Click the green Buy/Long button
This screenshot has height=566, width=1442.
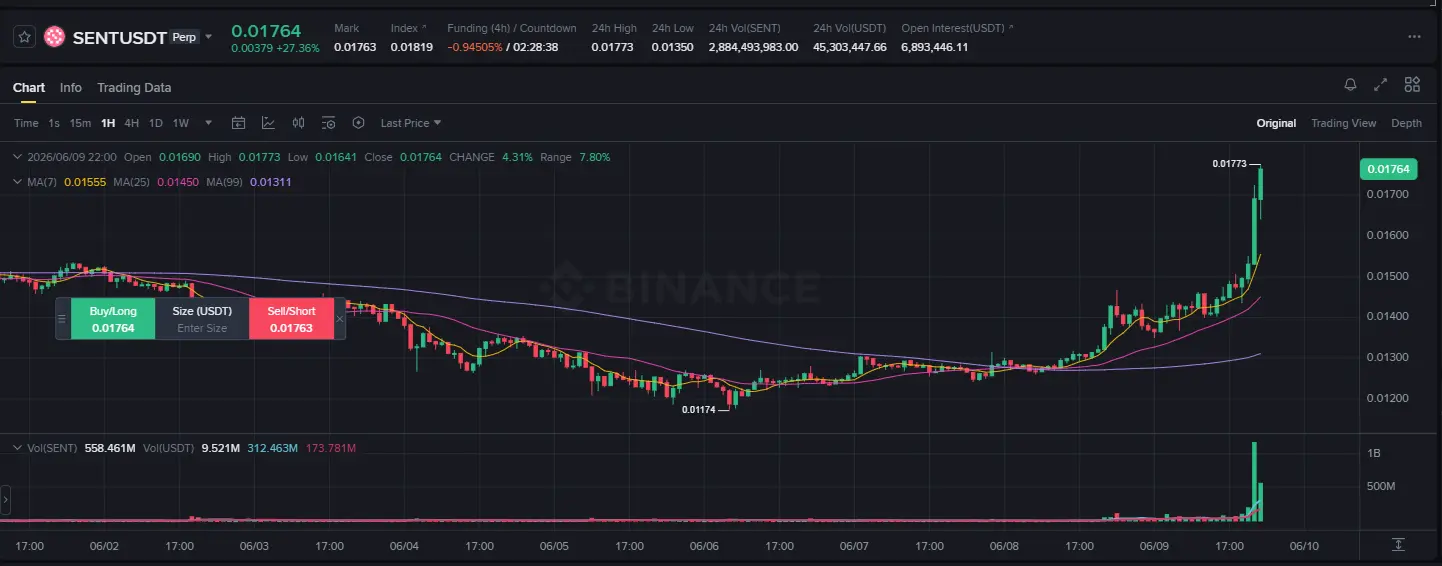pos(113,319)
